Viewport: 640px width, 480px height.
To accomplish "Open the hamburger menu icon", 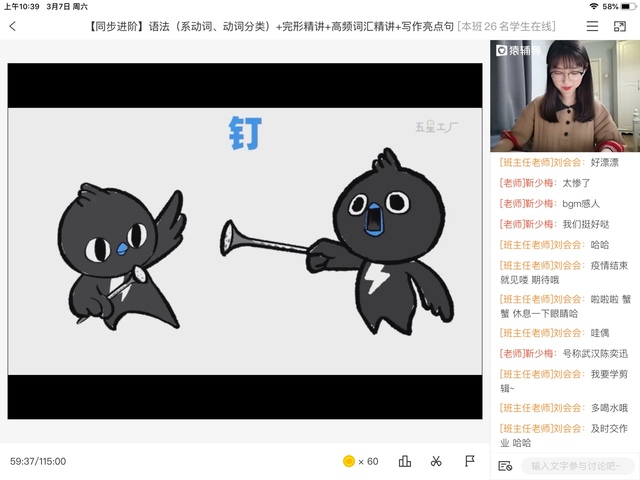I will tap(592, 26).
